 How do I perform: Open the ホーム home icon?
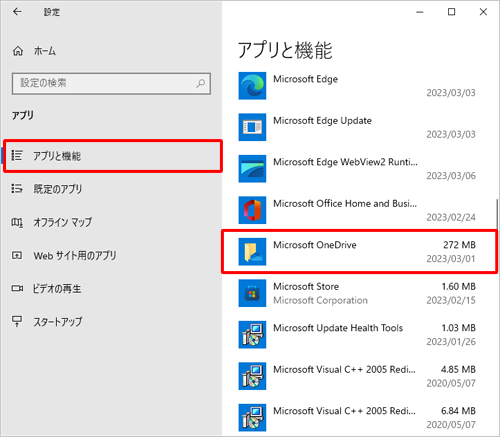click(18, 51)
